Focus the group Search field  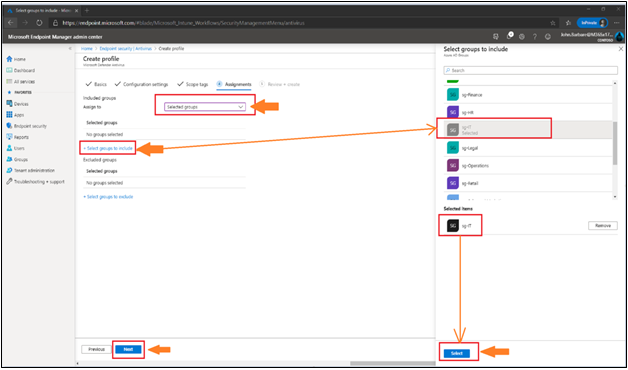531,70
